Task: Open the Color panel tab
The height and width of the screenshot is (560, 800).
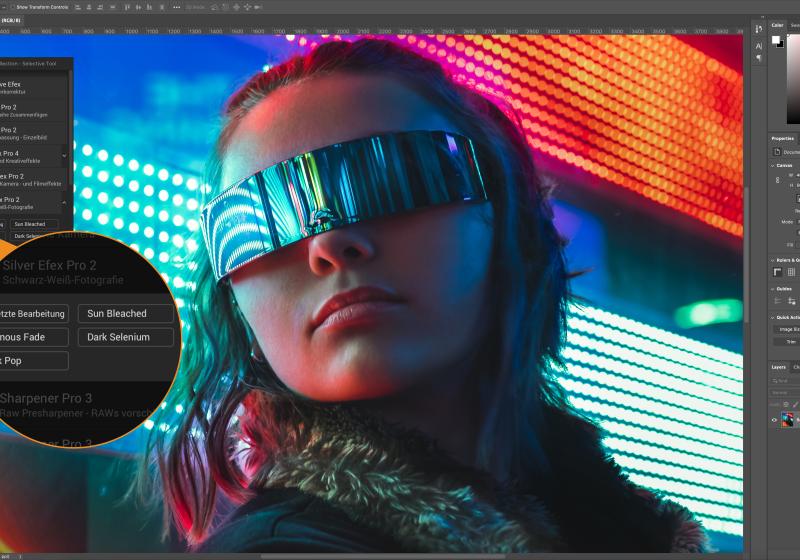Action: 778,25
